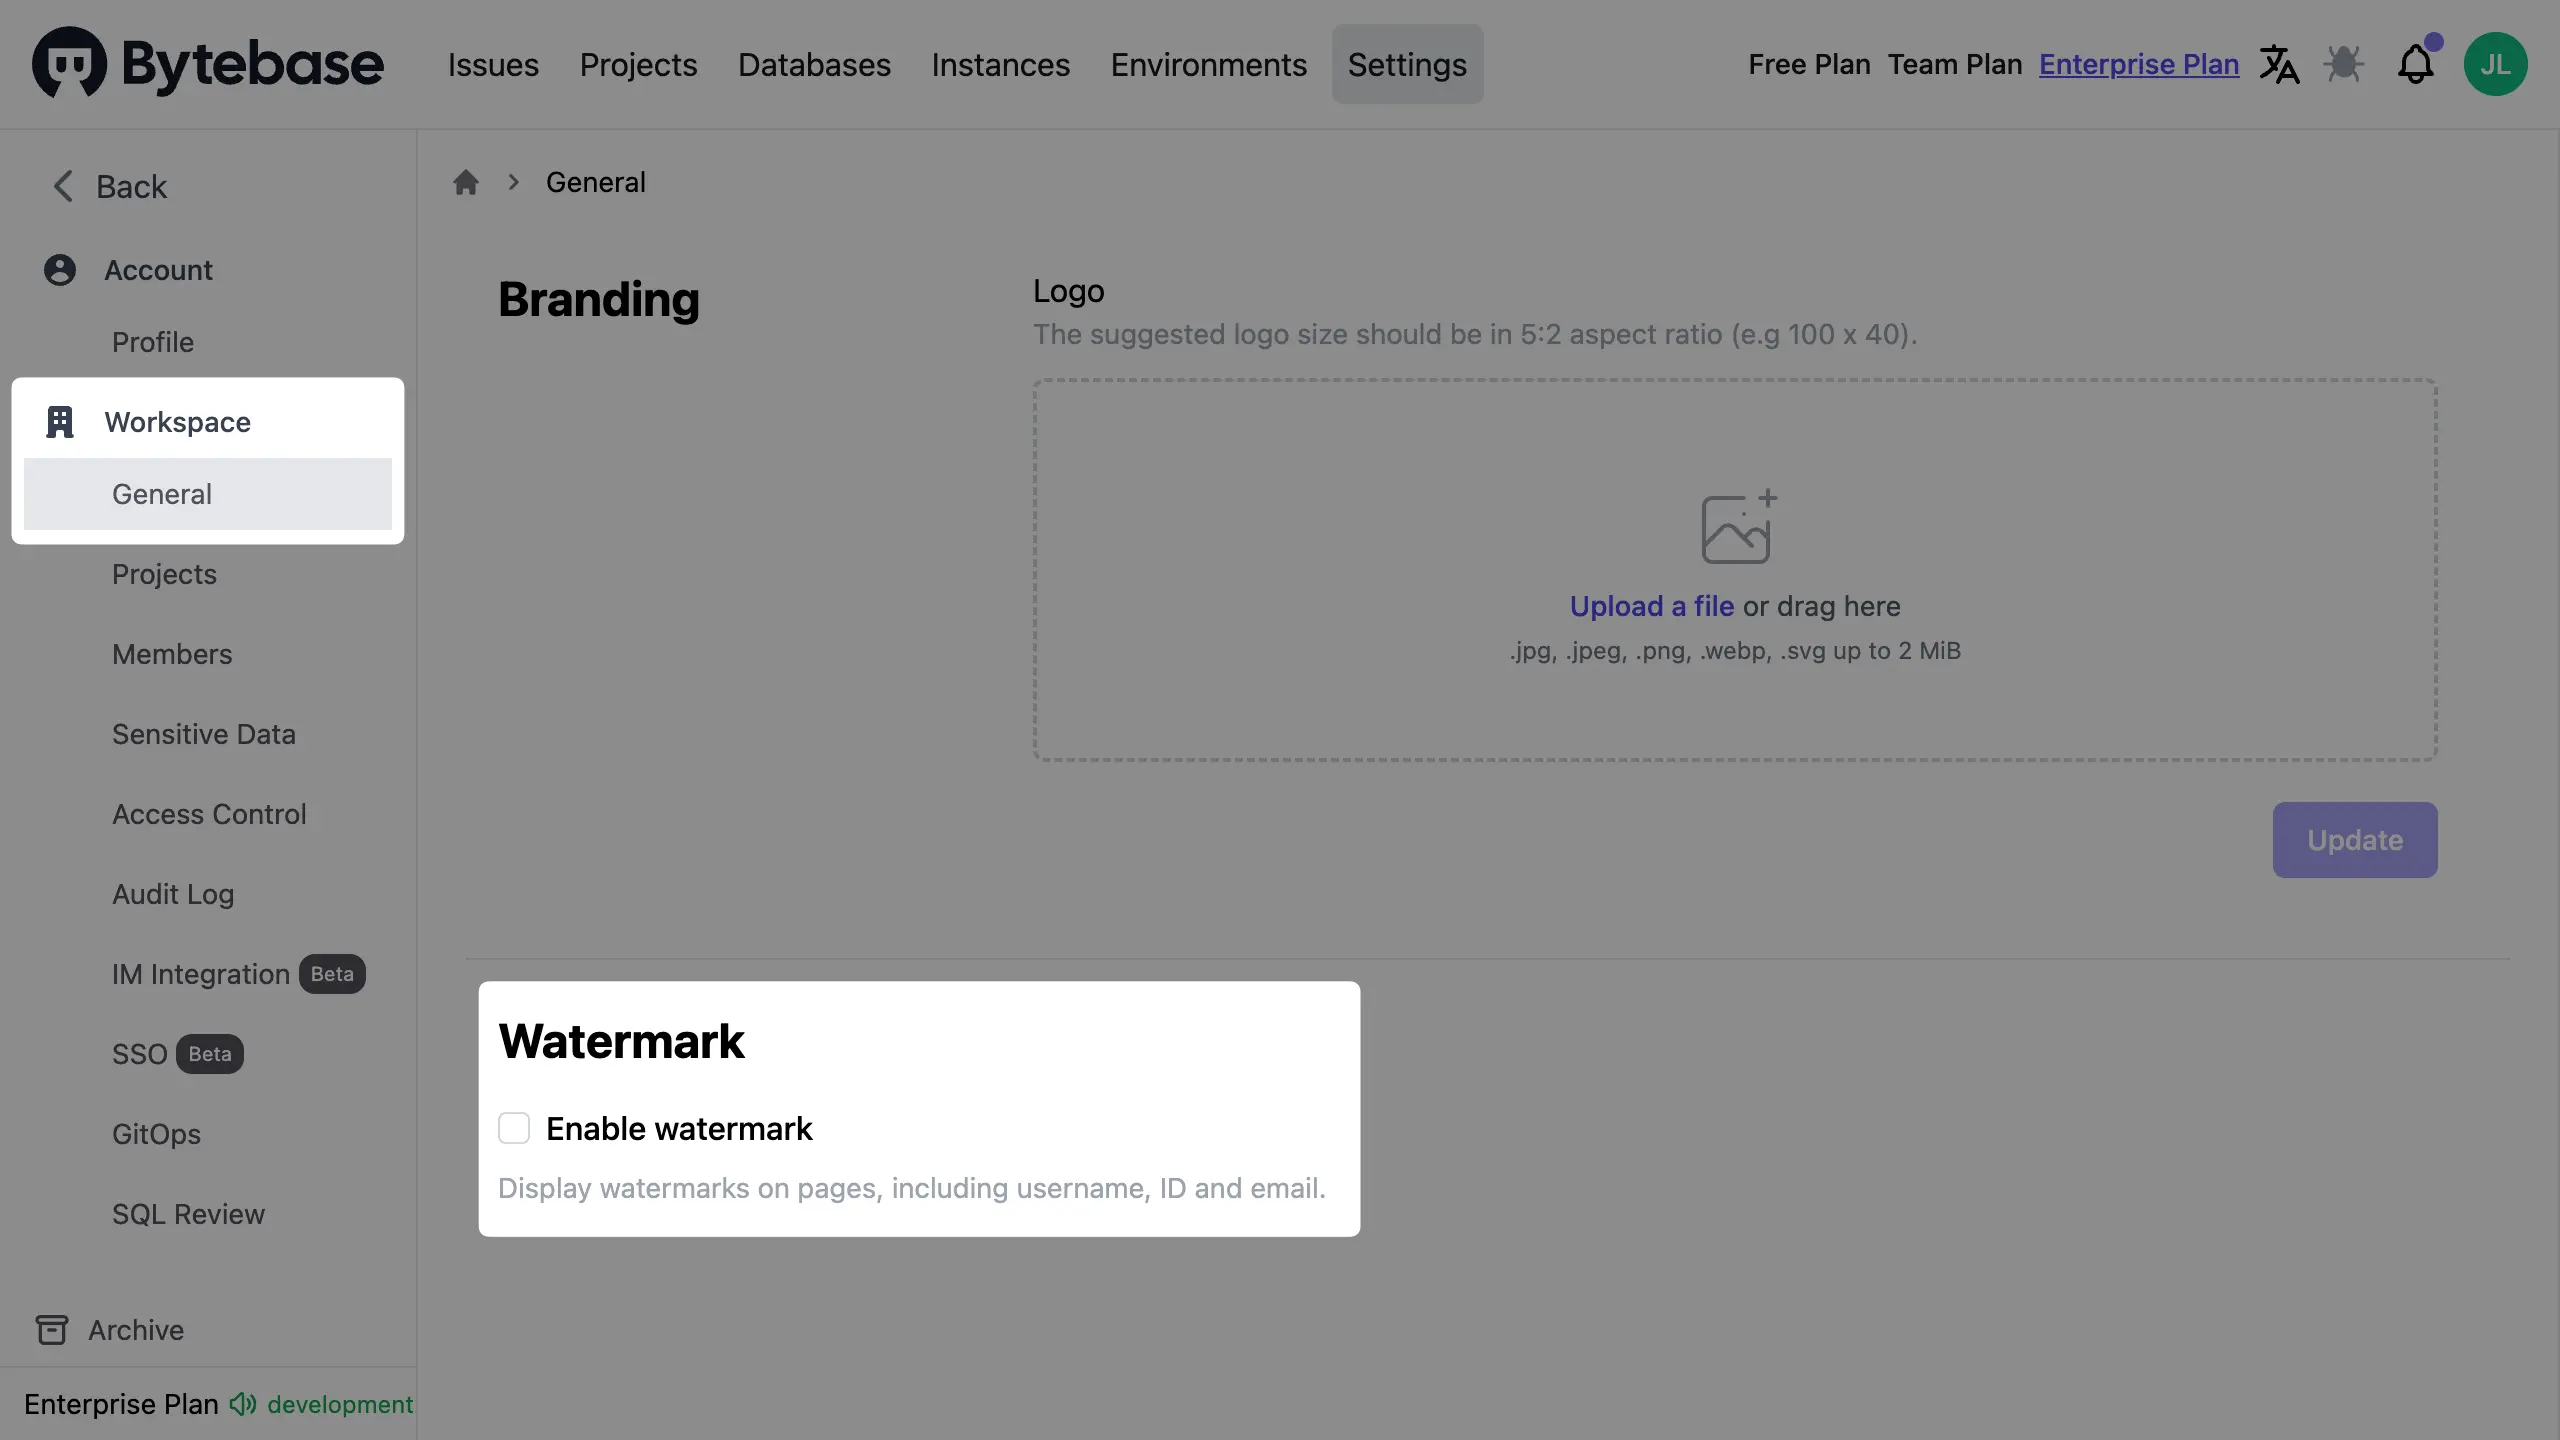The width and height of the screenshot is (2560, 1440).
Task: Select the Enterprise Plan link
Action: (2138, 65)
